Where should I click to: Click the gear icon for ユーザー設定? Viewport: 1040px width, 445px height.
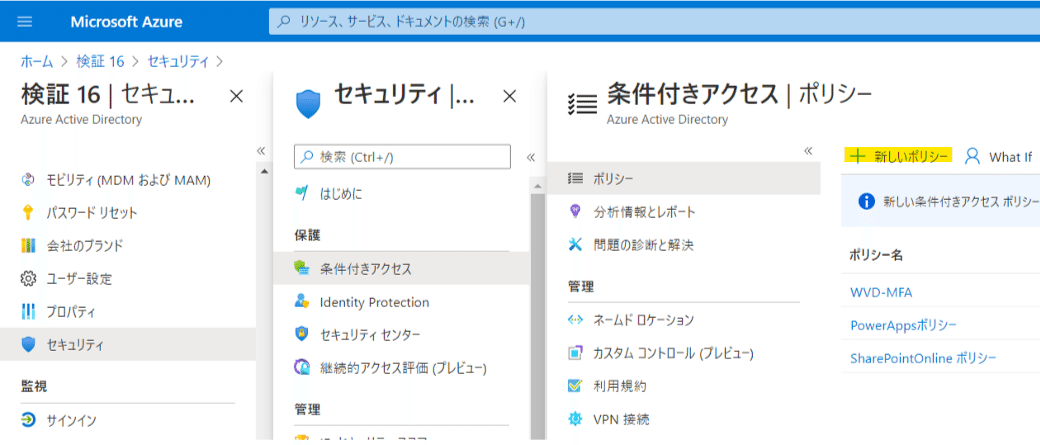coord(28,279)
